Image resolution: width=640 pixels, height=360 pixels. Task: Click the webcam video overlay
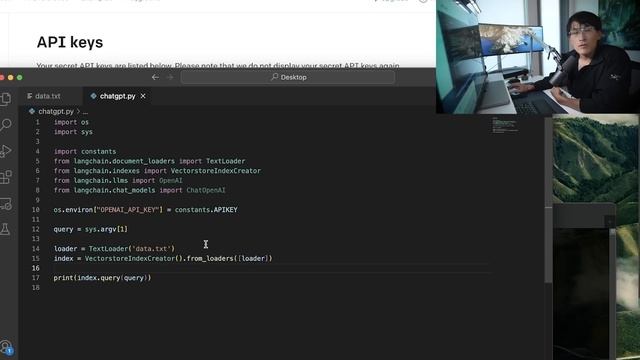(x=538, y=57)
